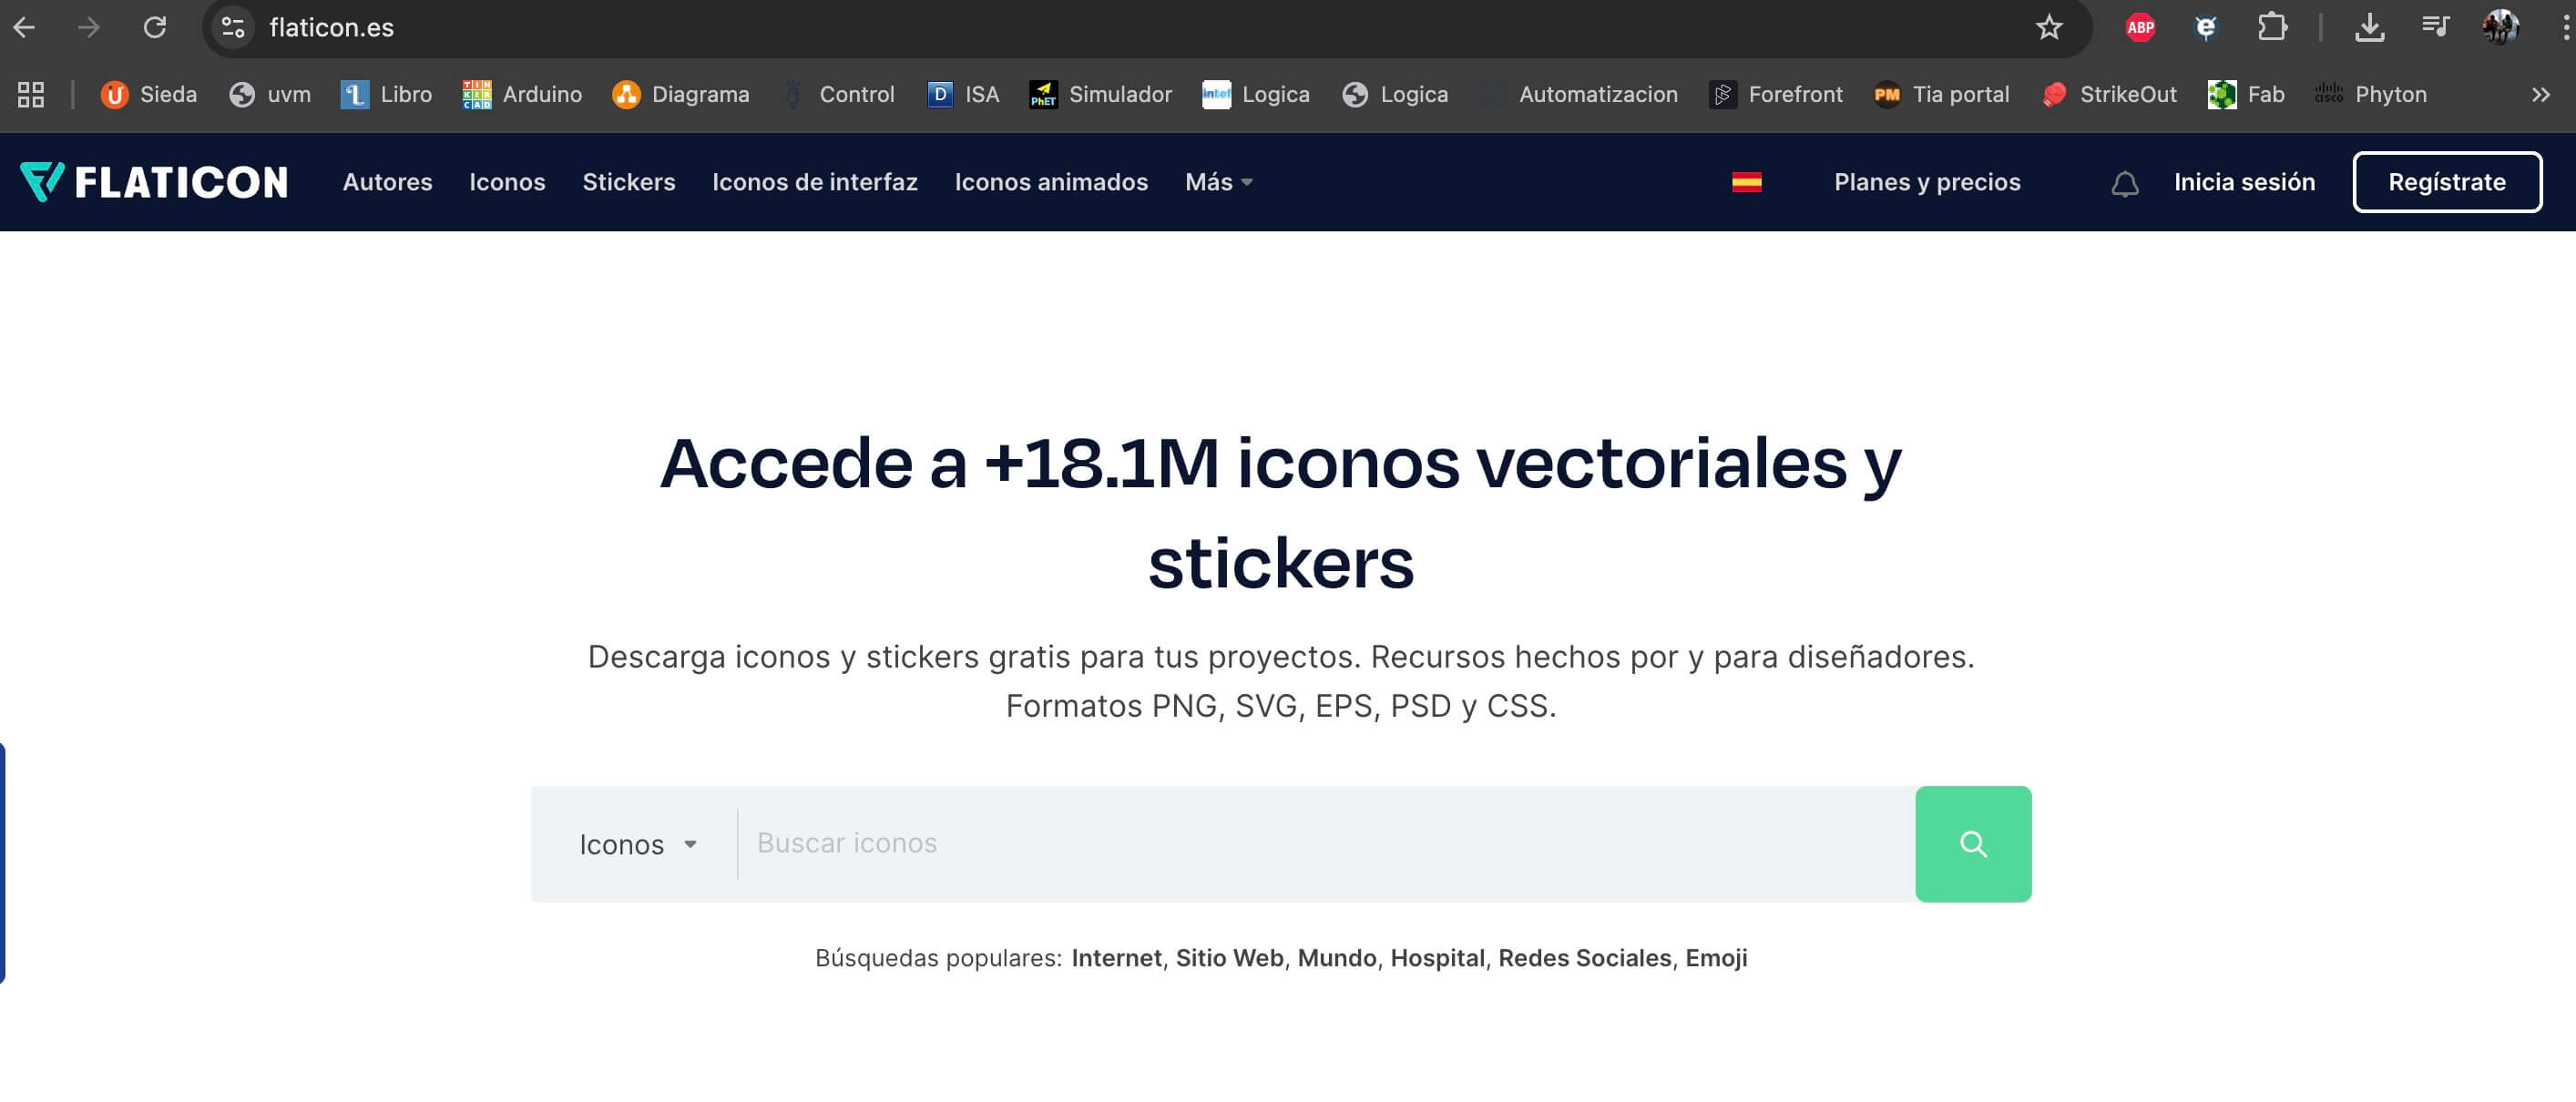Open the Simulador bookmark
The width and height of the screenshot is (2576, 1102).
click(1101, 94)
